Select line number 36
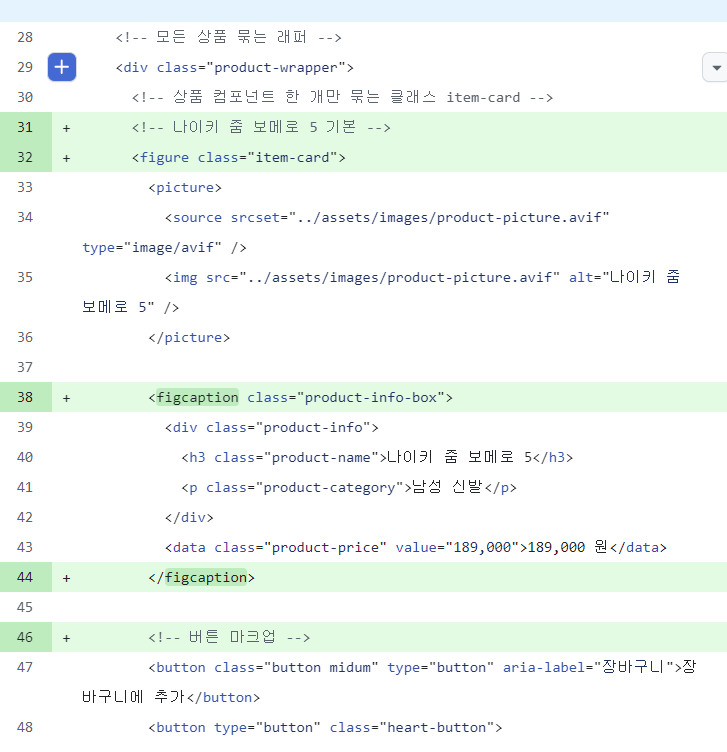The image size is (727, 752). tap(25, 337)
